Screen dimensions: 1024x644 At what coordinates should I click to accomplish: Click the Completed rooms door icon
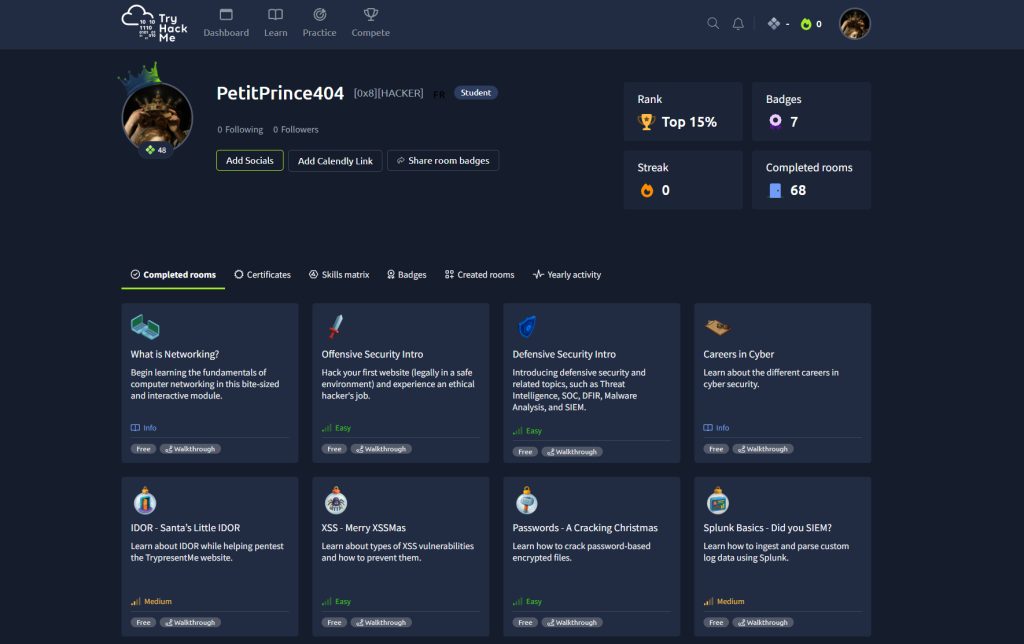(x=775, y=190)
